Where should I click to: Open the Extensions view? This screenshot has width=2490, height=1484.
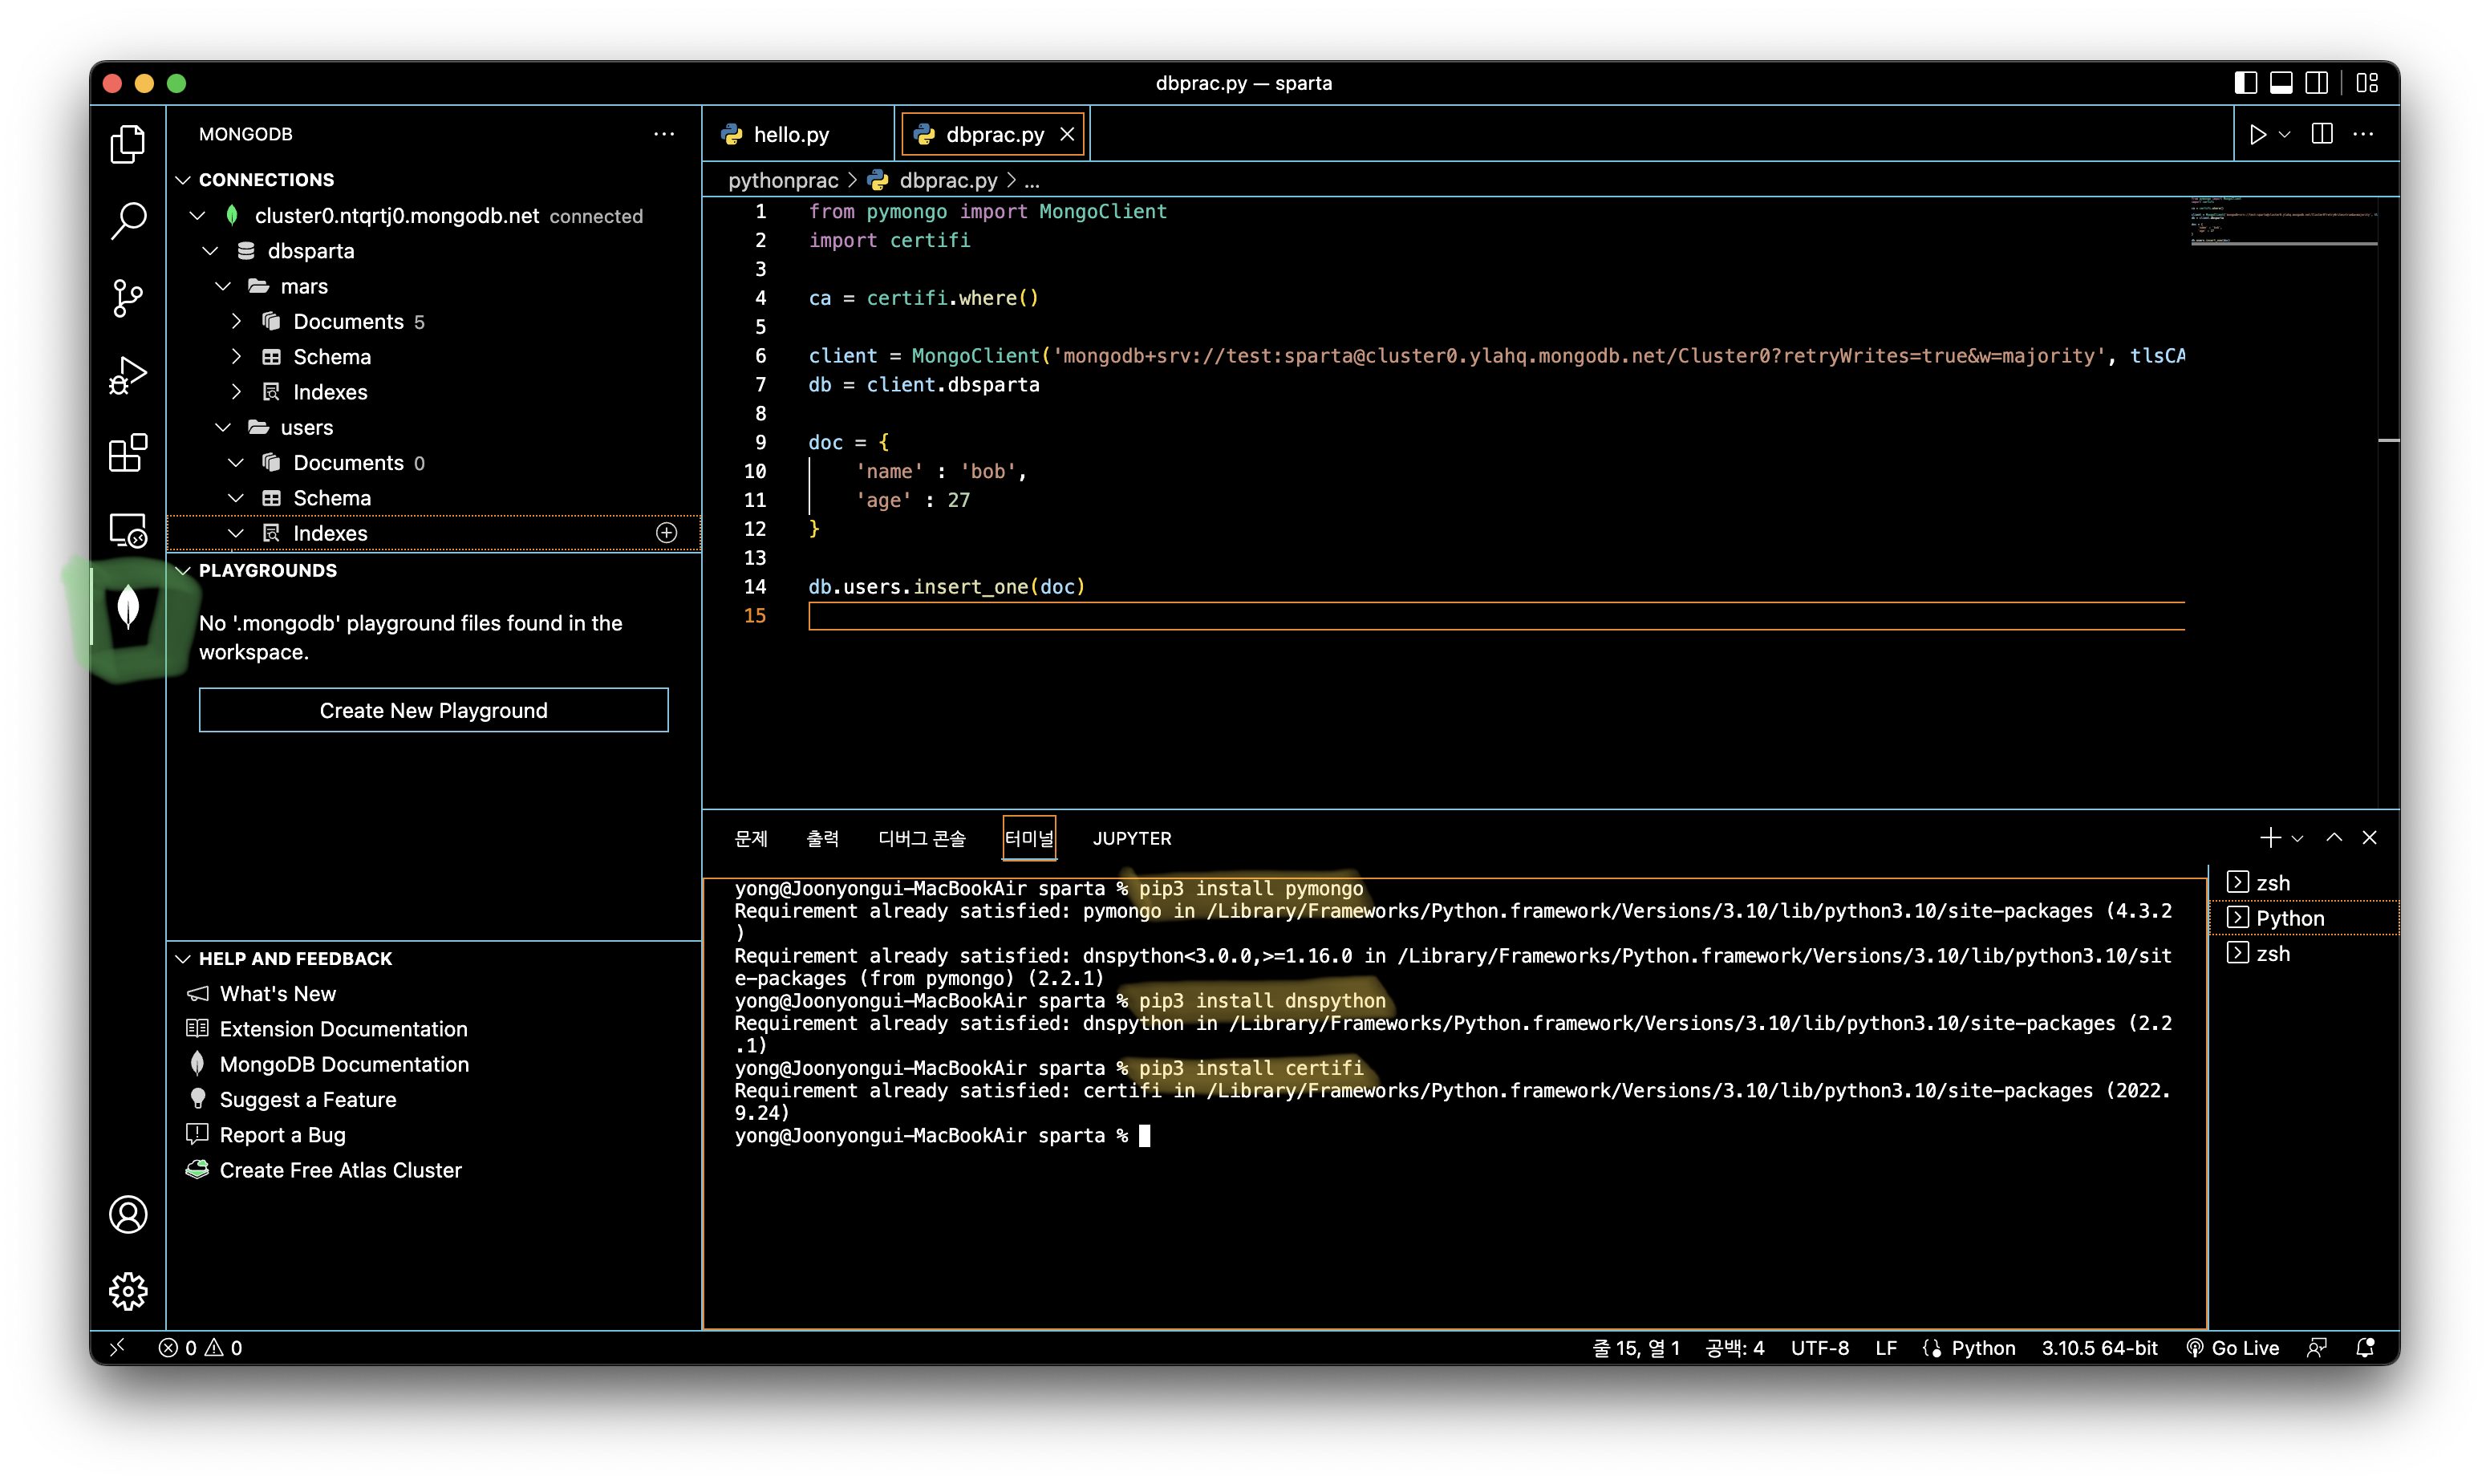tap(128, 452)
